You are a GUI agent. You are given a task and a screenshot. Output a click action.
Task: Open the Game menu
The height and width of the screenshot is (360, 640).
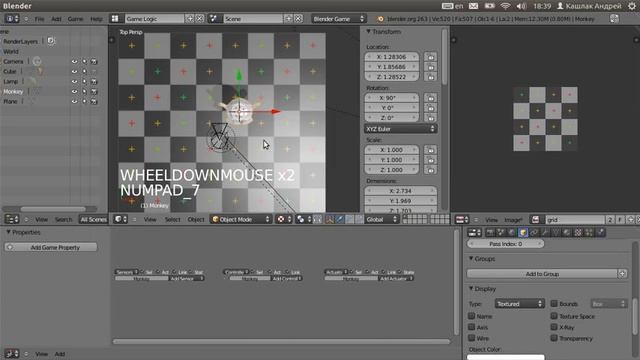click(x=75, y=19)
